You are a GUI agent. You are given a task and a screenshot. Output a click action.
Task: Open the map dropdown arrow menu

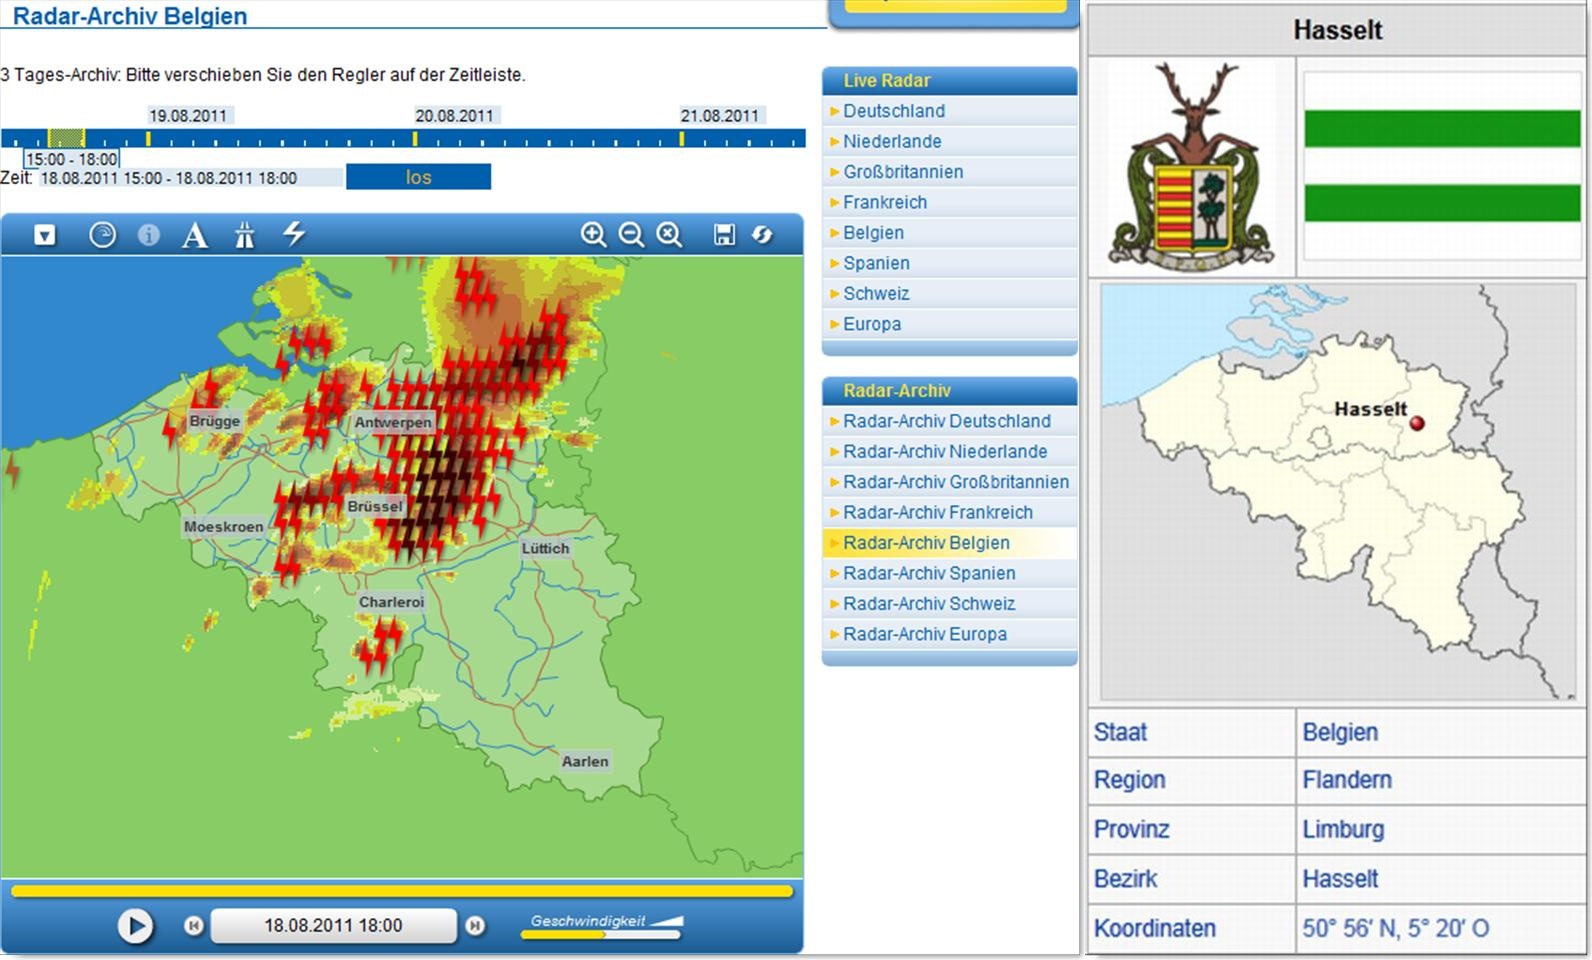(x=45, y=235)
